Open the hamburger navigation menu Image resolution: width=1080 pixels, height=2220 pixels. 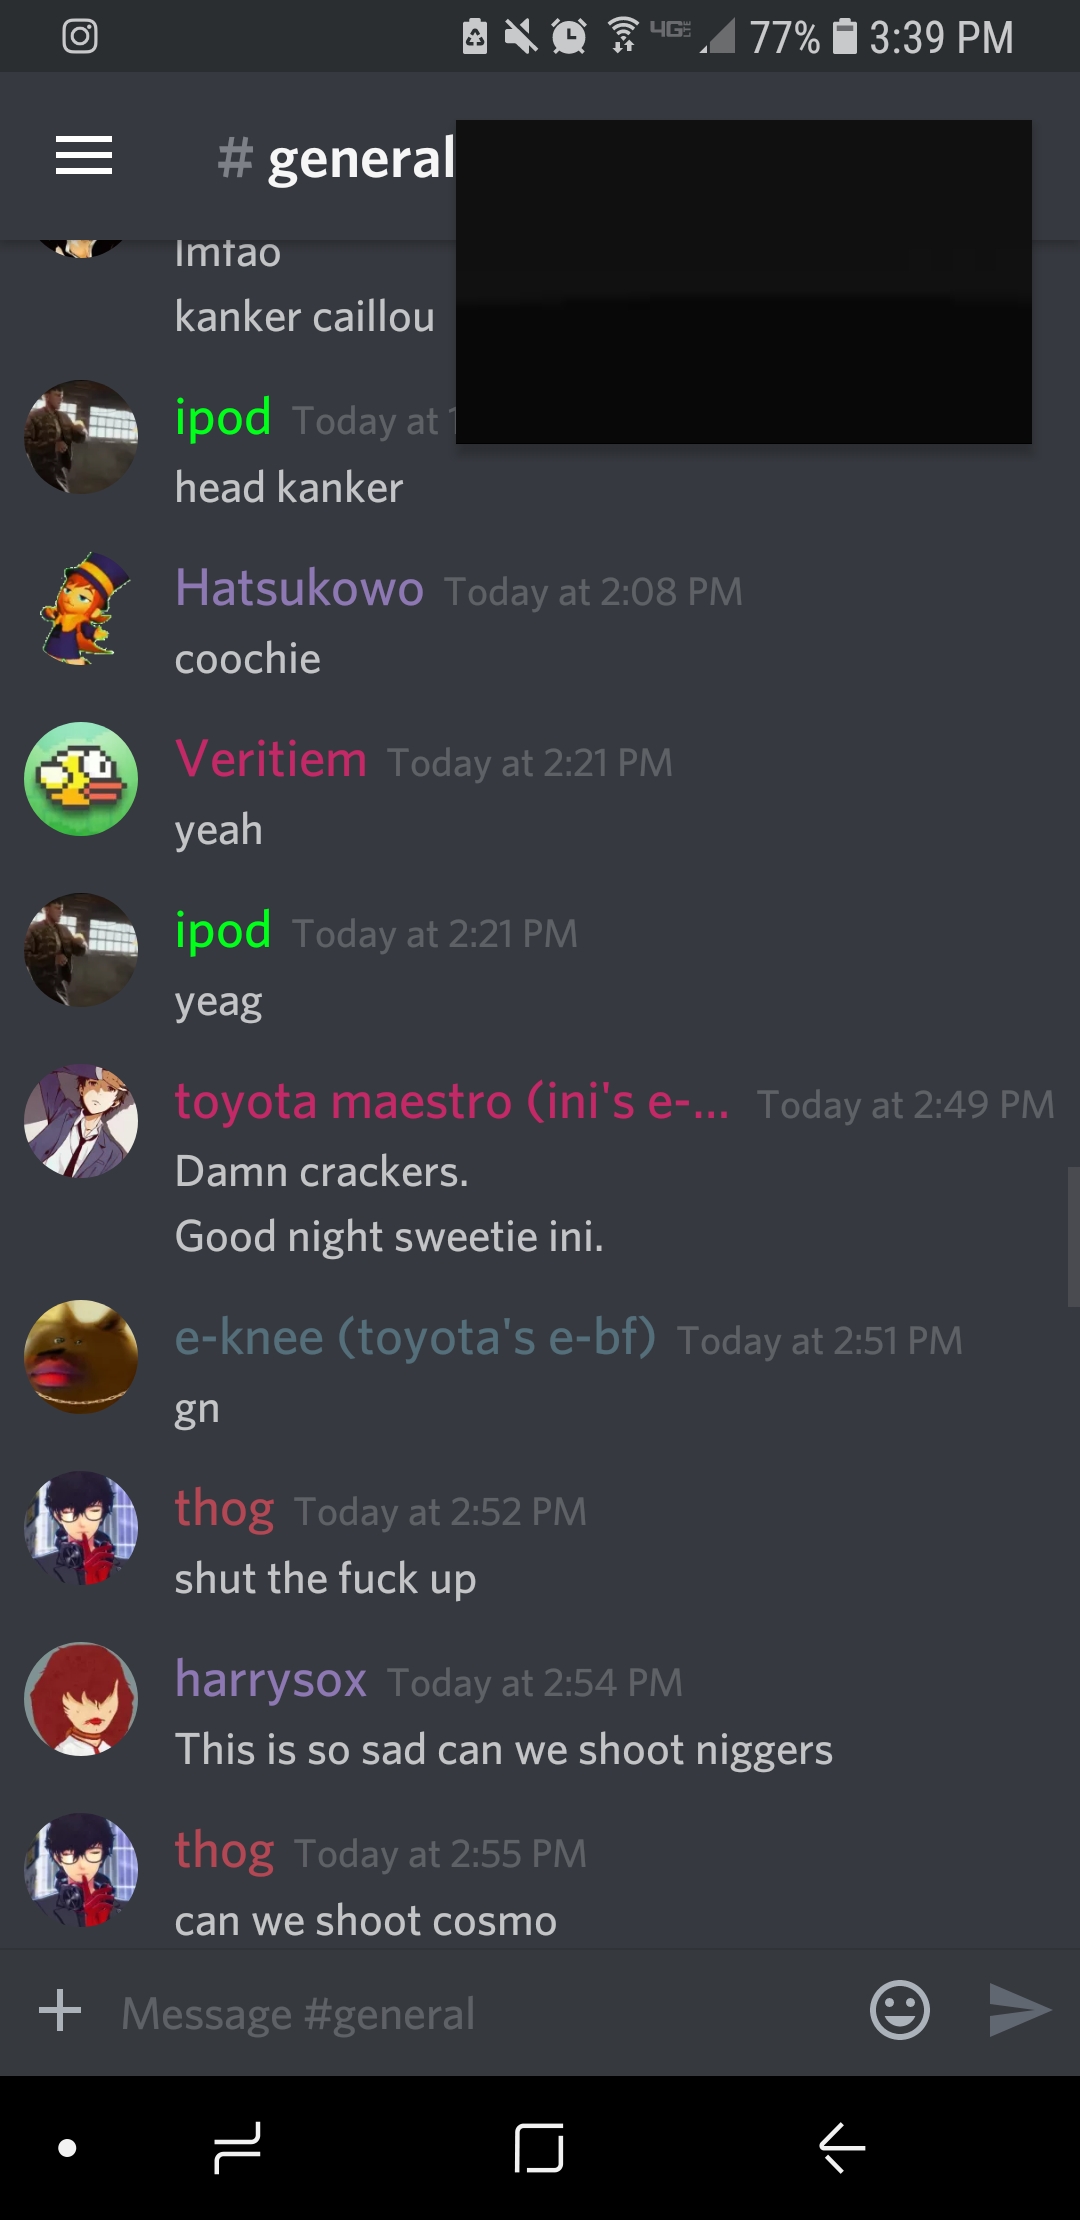[84, 156]
